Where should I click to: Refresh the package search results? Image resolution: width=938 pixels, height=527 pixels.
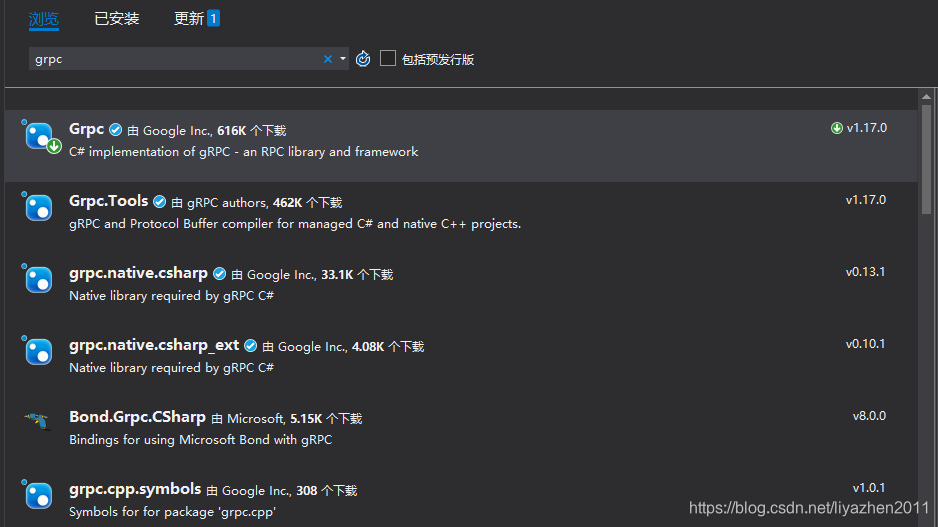click(x=363, y=59)
